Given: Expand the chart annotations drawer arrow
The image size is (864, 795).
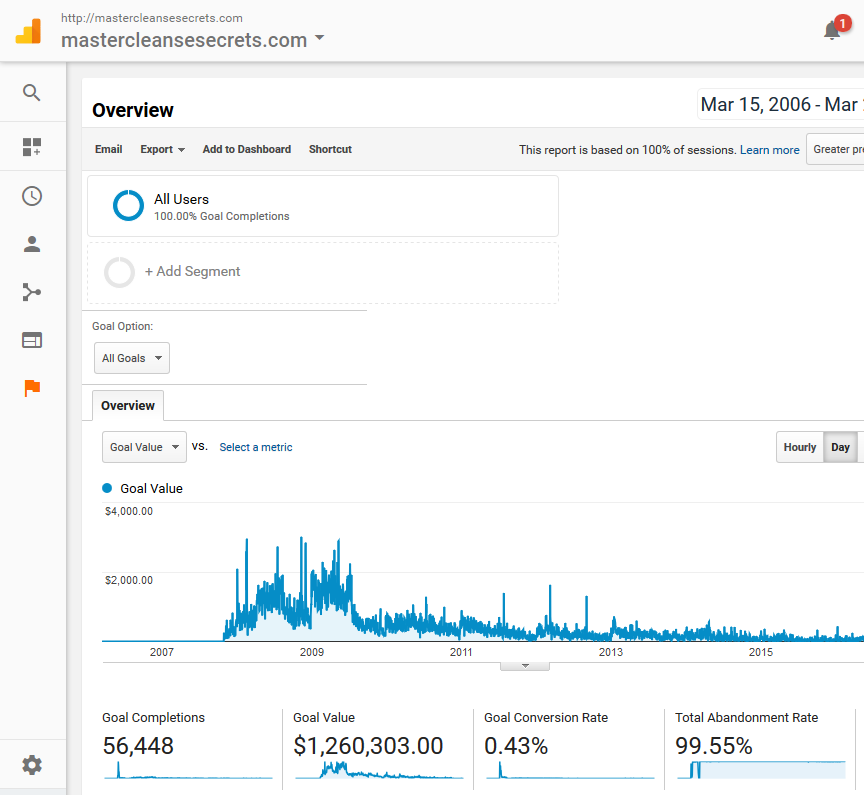Looking at the screenshot, I should click(525, 666).
